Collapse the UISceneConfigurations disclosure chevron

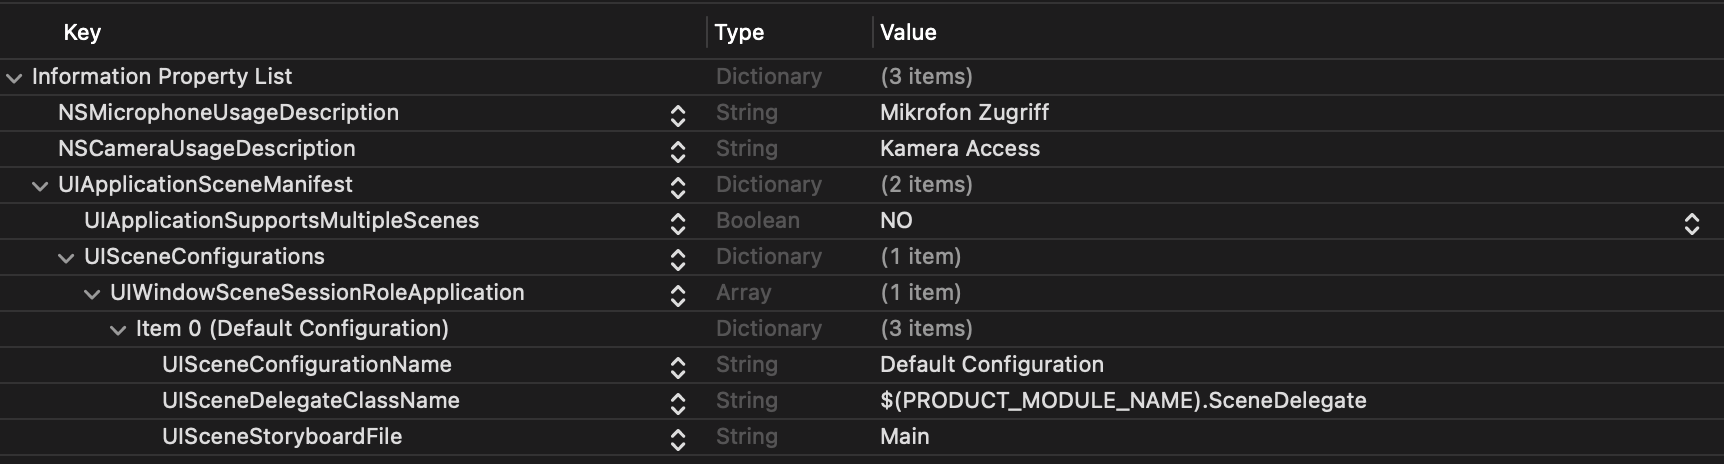(x=66, y=257)
